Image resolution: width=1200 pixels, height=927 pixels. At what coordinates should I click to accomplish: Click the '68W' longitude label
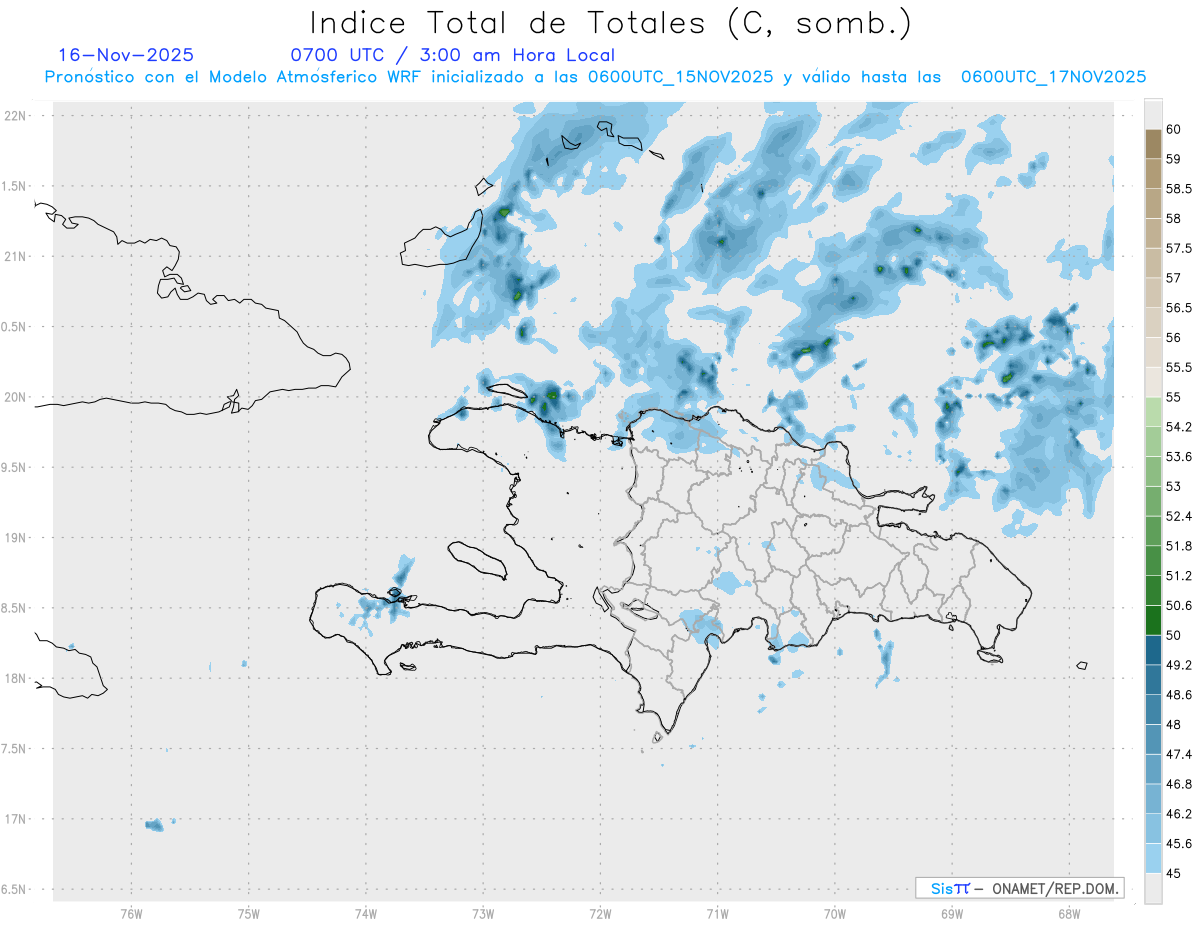coord(1069,914)
